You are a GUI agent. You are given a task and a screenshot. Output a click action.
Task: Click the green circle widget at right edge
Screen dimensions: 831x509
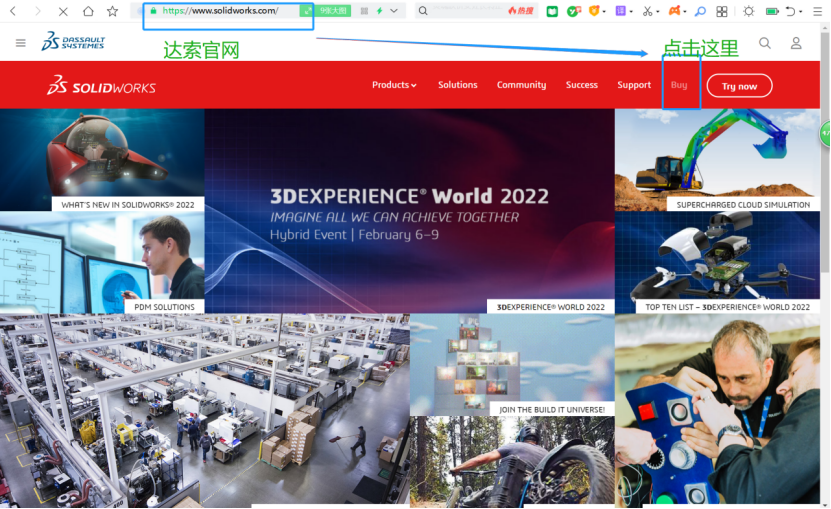pos(826,134)
